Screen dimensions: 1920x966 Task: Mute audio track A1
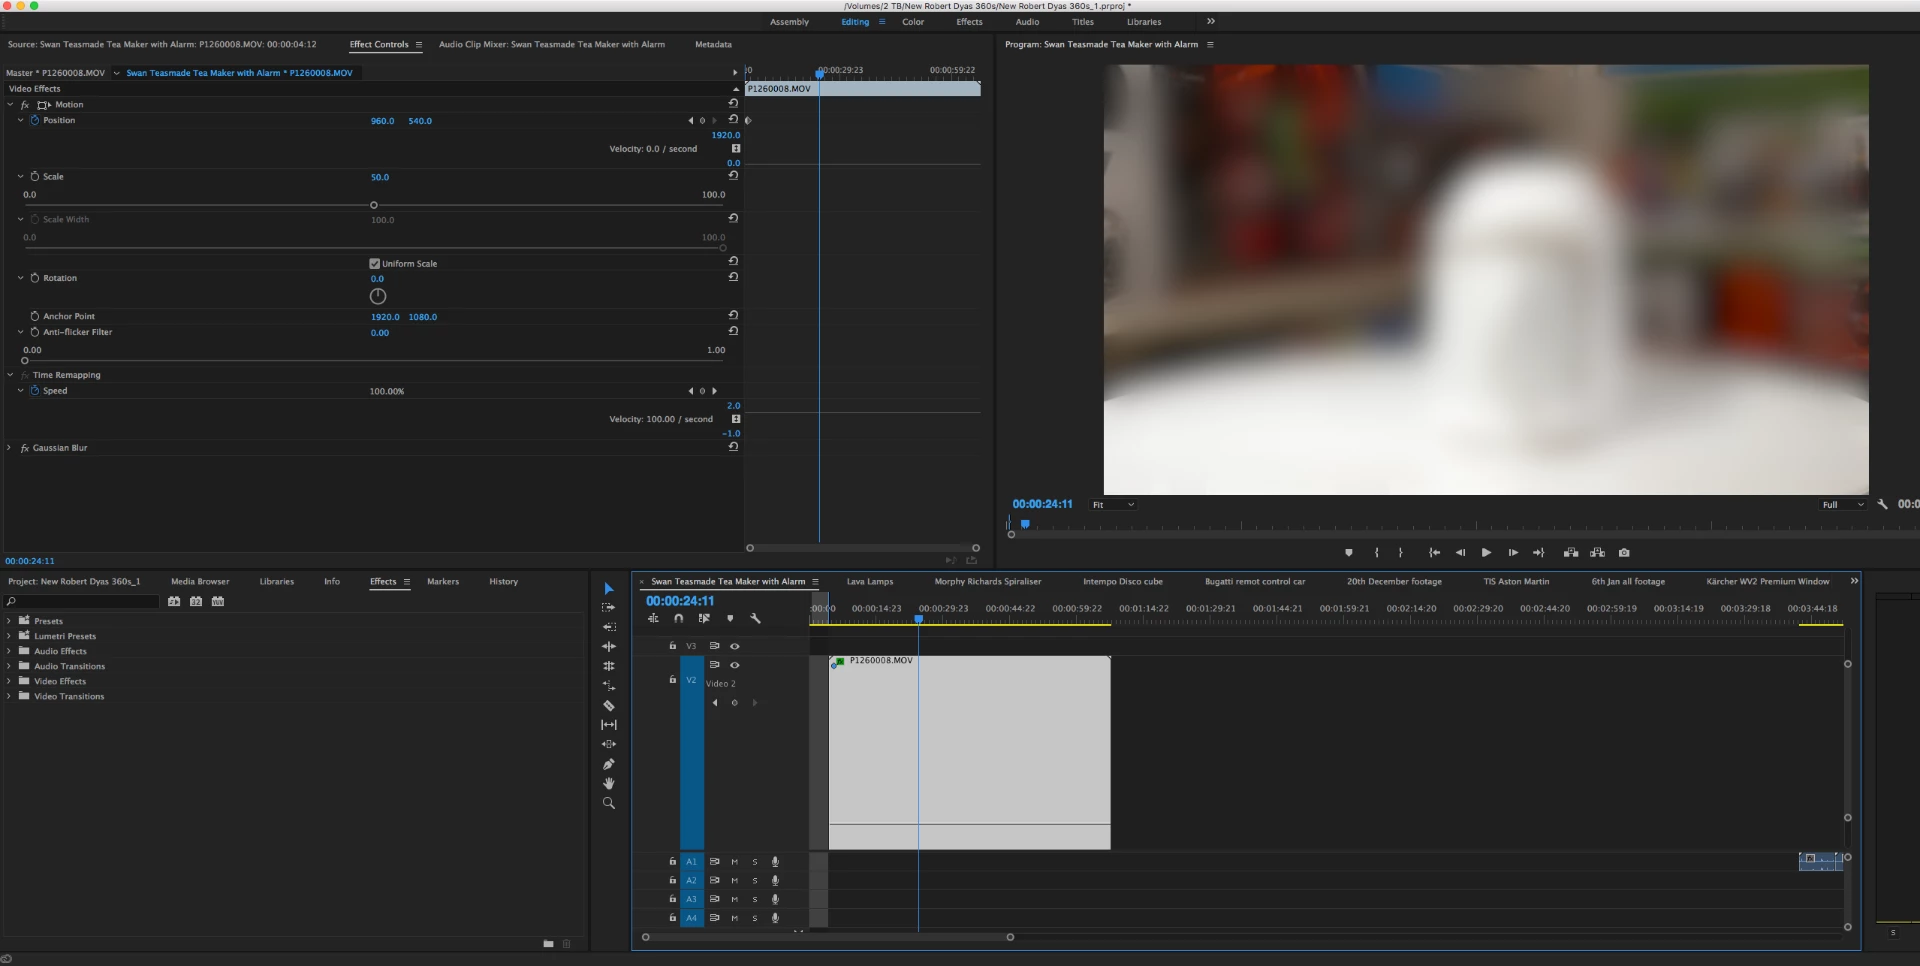click(734, 862)
